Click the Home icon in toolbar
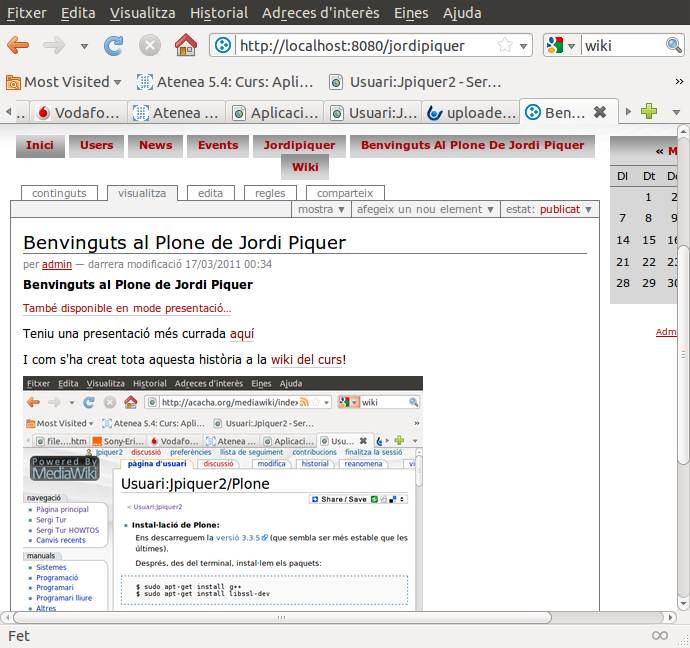690x648 pixels. coord(185,45)
